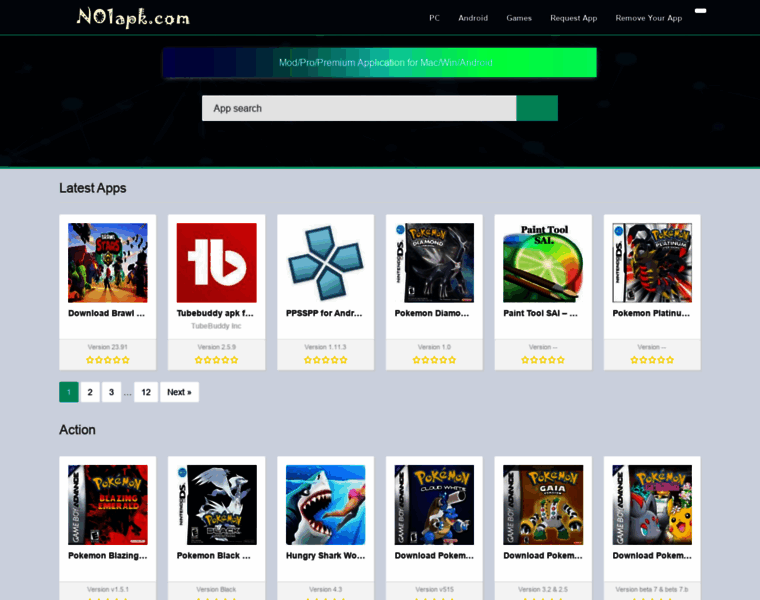Click the Hungry Shark World title
The height and width of the screenshot is (600, 760).
[x=325, y=555]
